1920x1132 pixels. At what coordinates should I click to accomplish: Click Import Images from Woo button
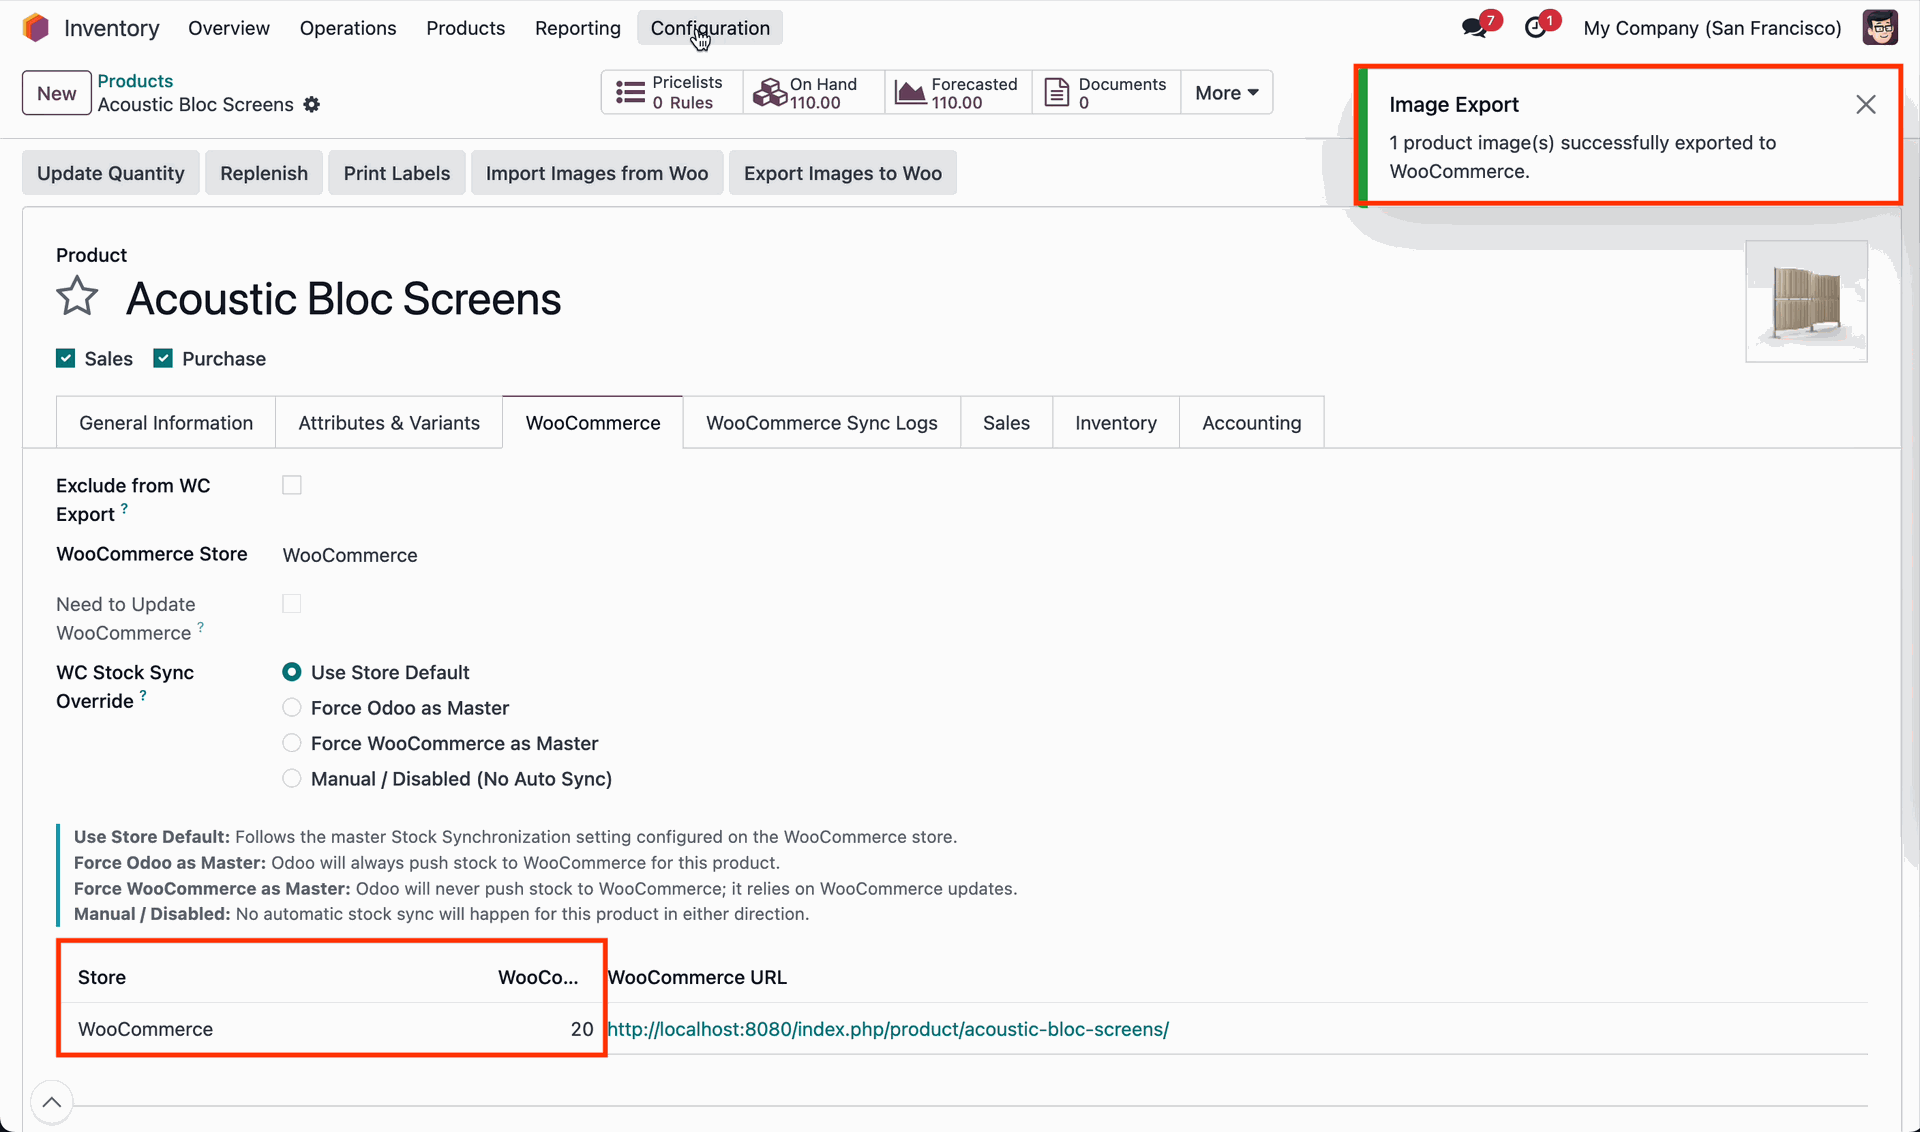pyautogui.click(x=597, y=173)
